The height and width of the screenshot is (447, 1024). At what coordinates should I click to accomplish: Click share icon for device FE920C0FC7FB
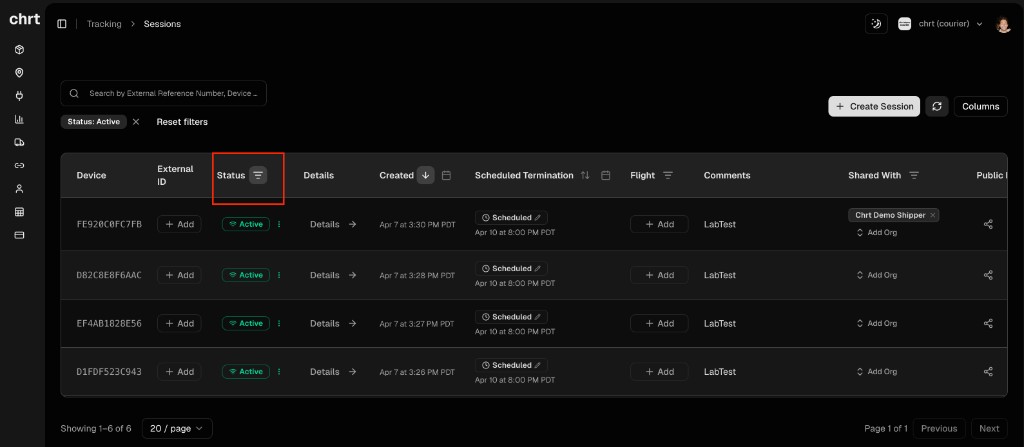click(x=988, y=224)
